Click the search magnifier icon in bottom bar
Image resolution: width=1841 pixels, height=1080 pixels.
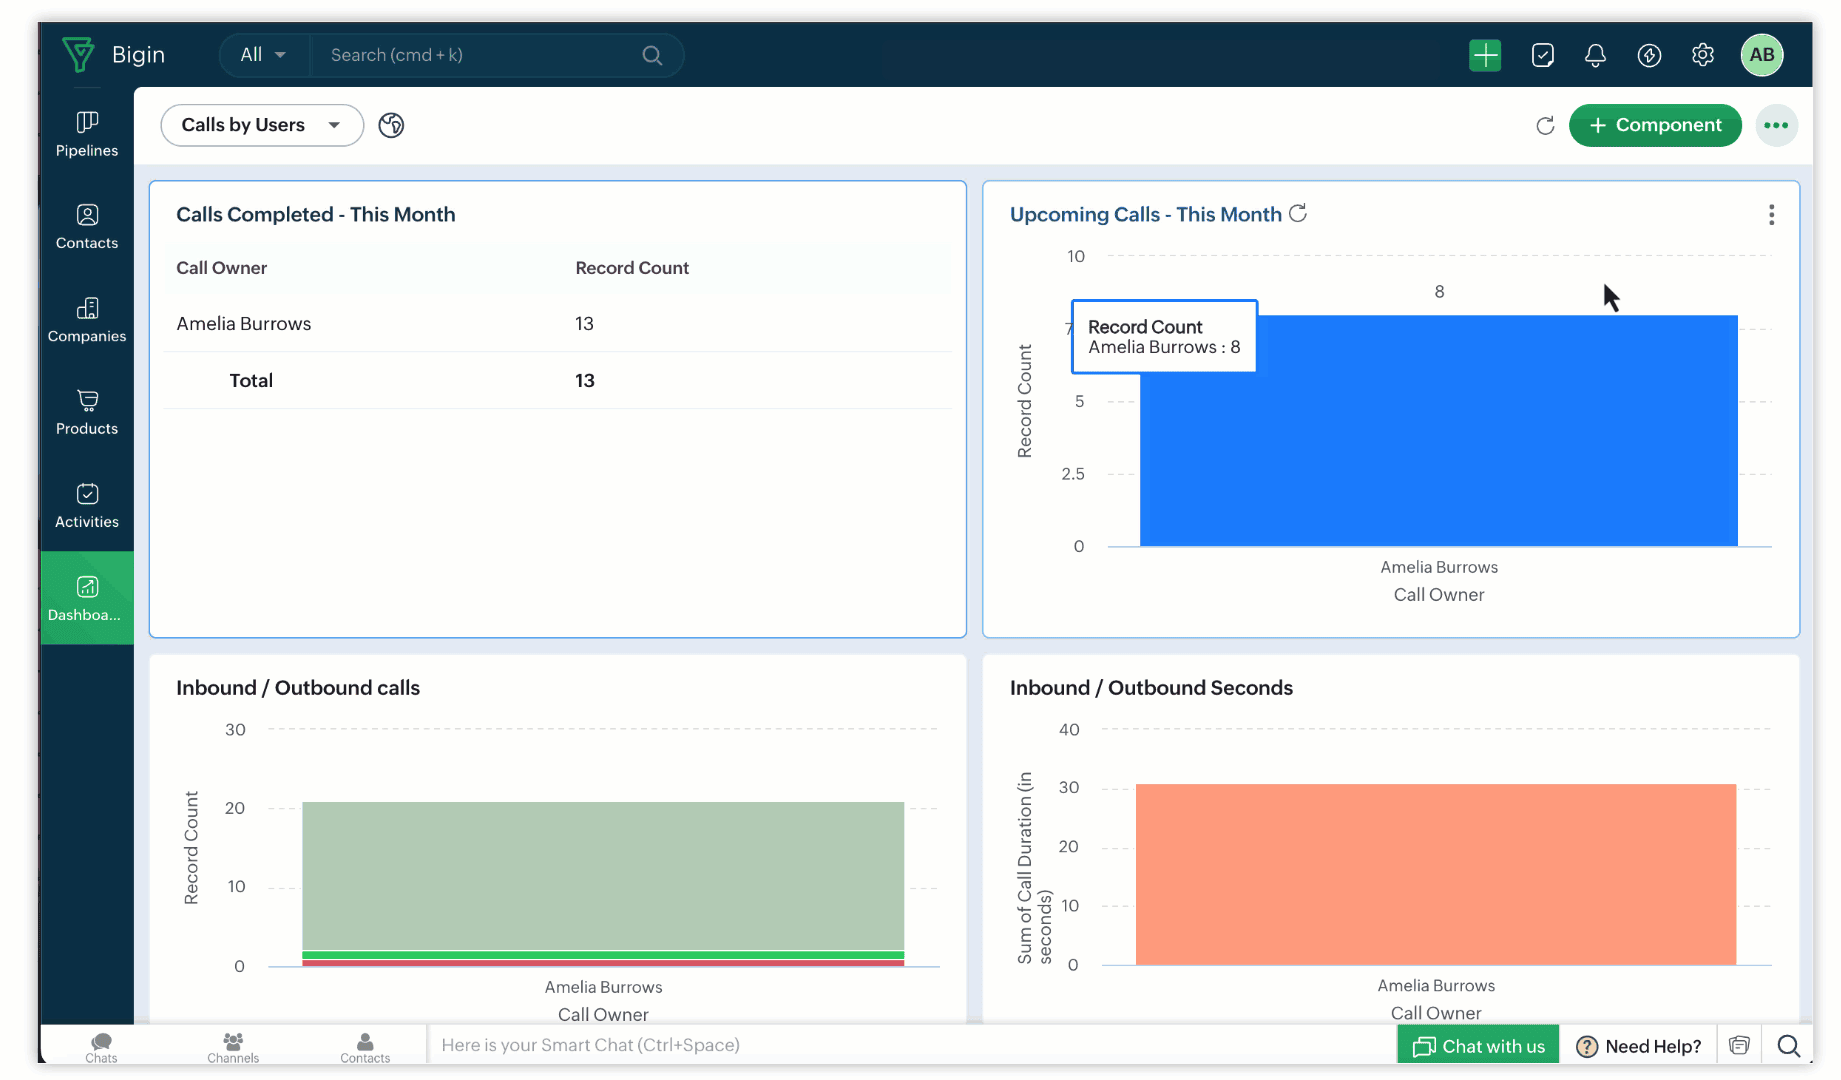click(x=1788, y=1046)
